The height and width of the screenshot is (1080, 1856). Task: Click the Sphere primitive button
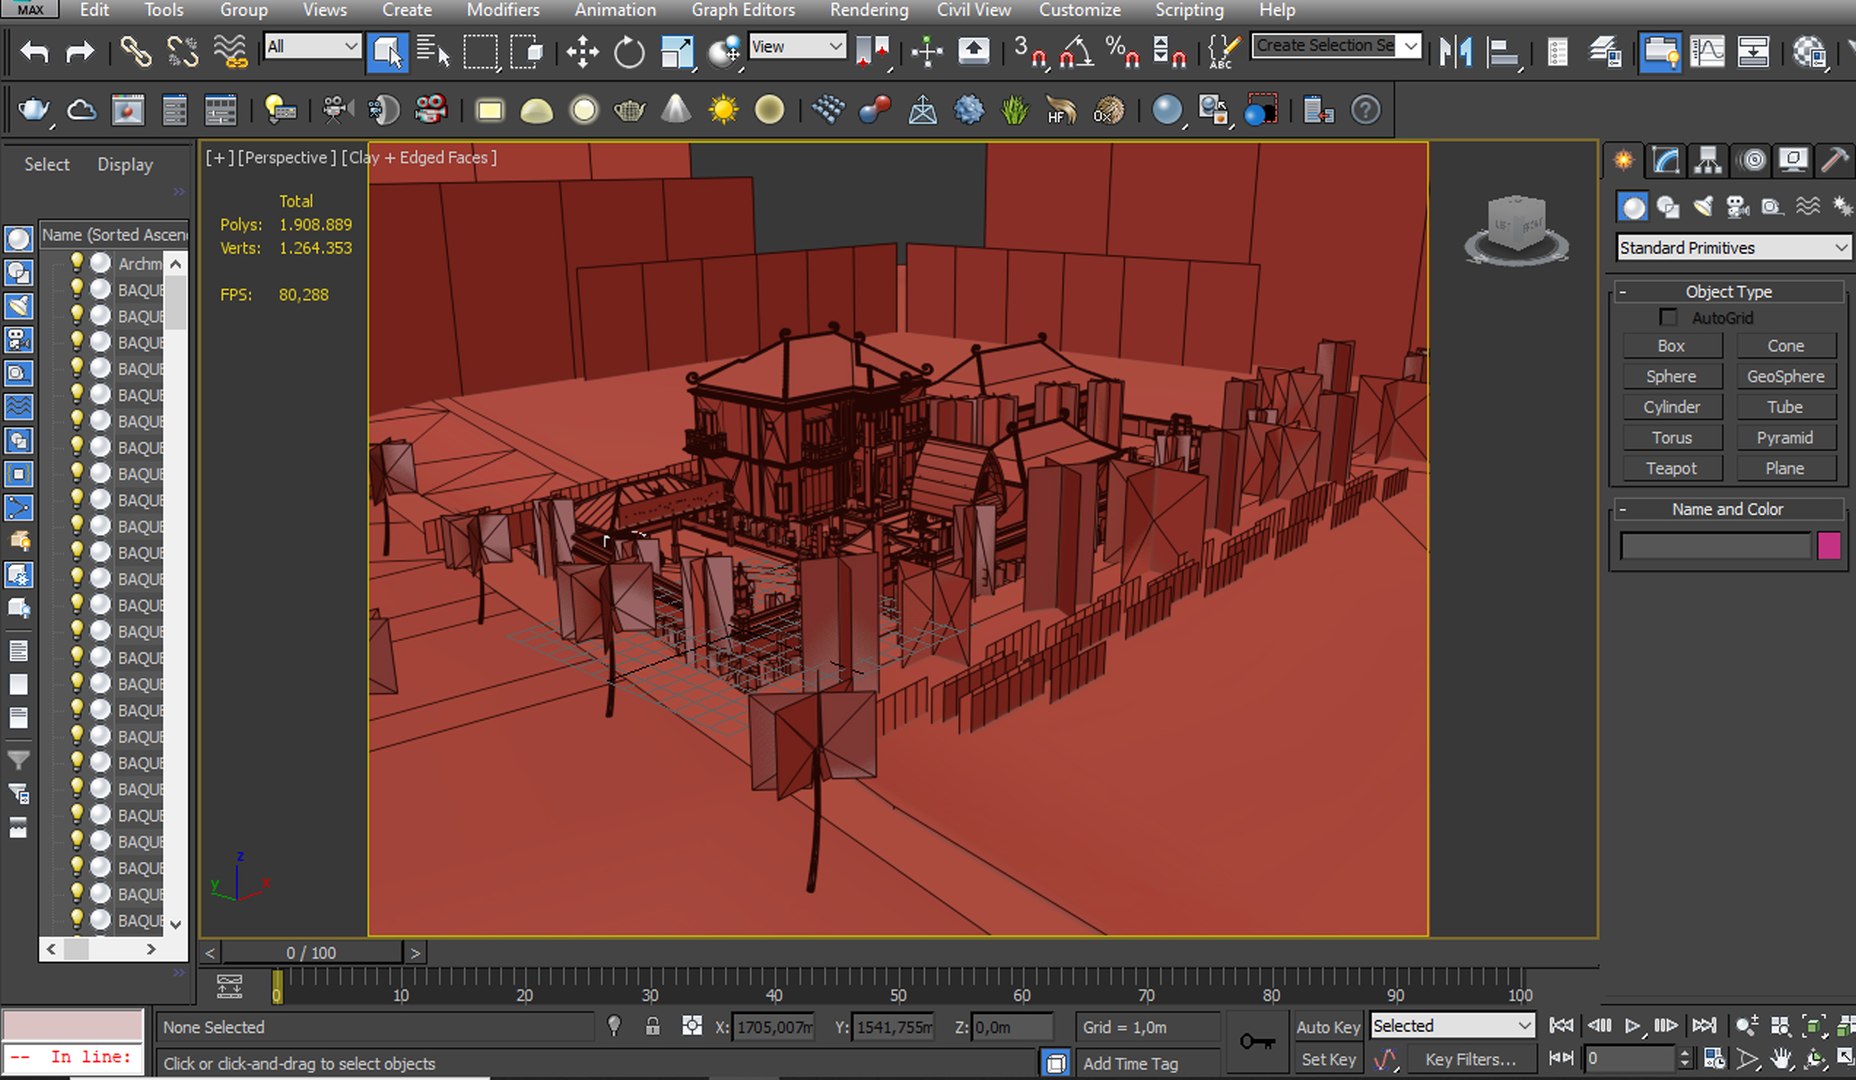[x=1672, y=376]
